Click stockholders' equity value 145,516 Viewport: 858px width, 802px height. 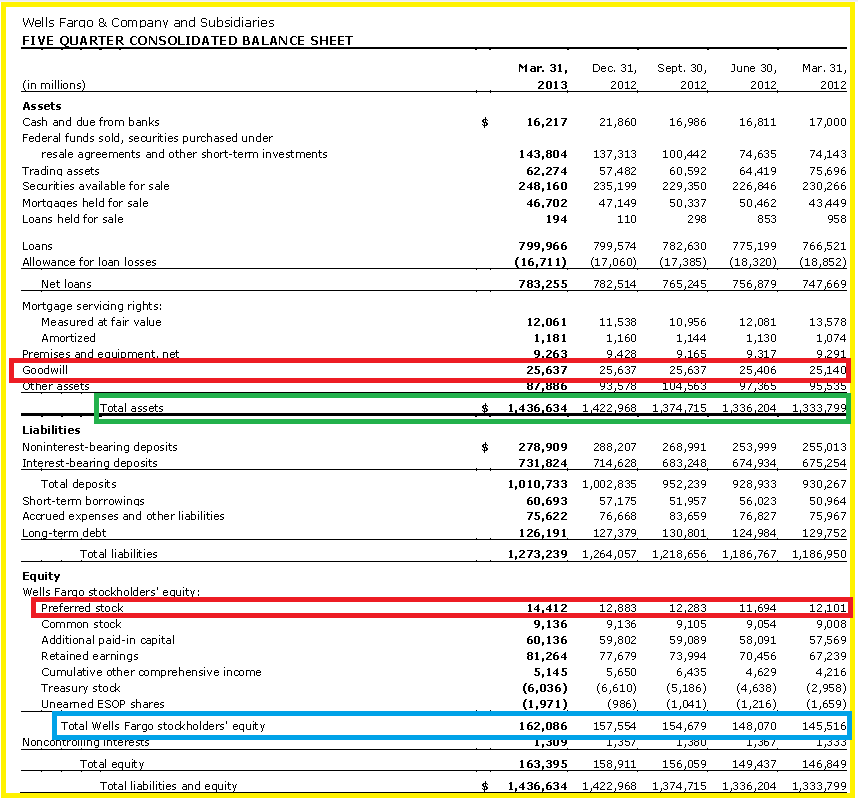(824, 726)
